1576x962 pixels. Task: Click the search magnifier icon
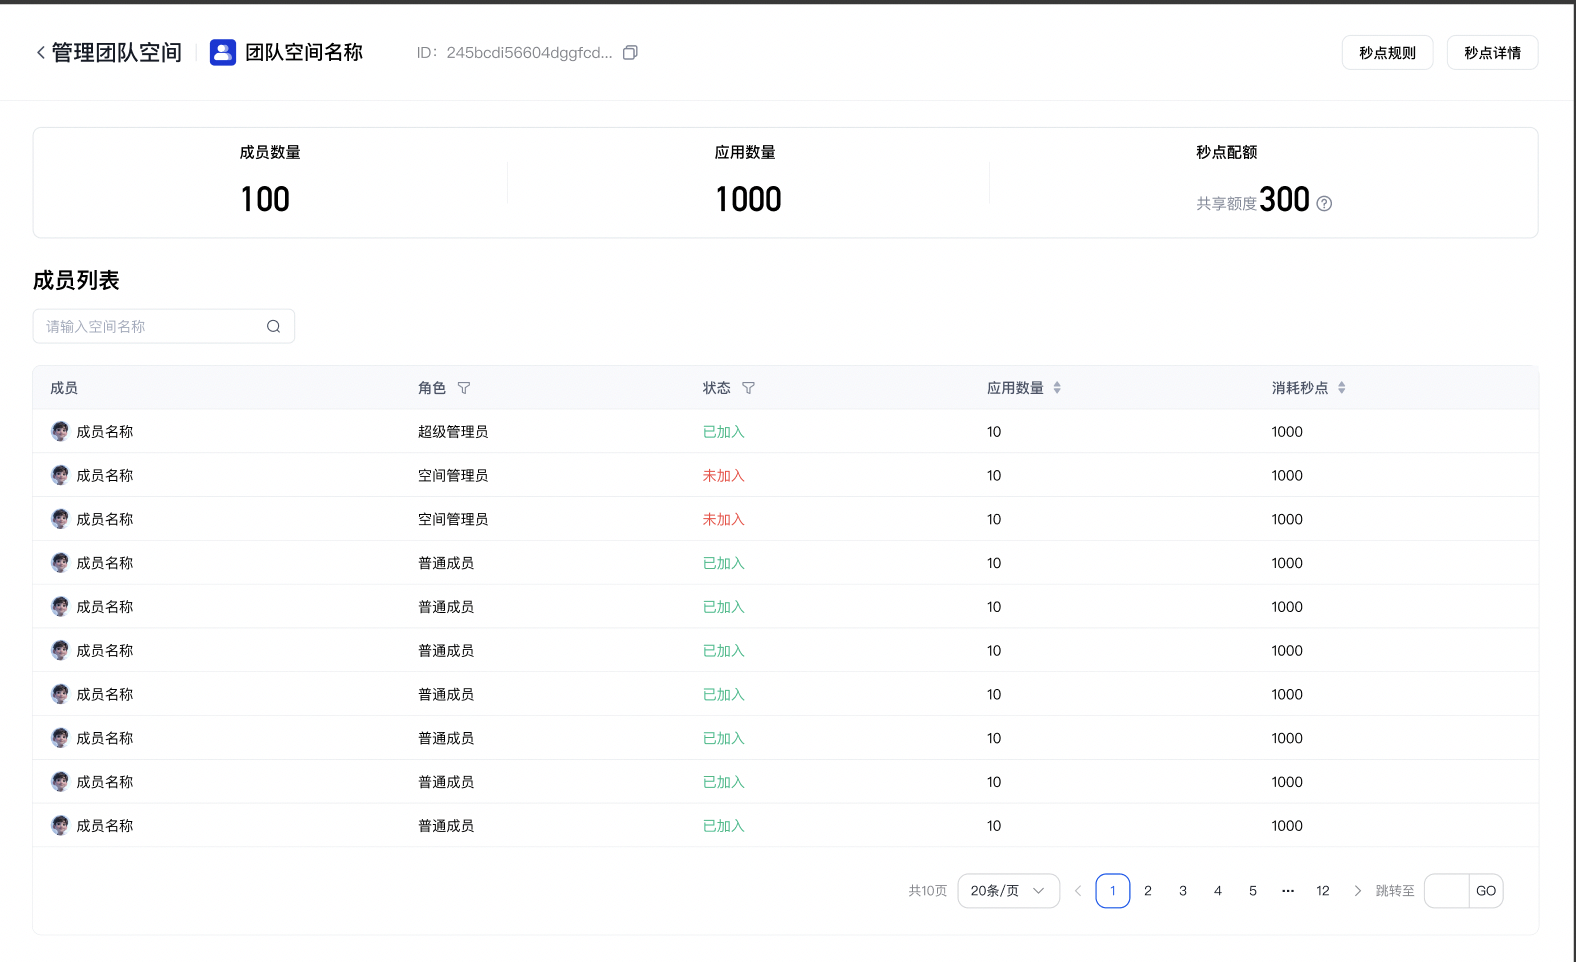(273, 327)
